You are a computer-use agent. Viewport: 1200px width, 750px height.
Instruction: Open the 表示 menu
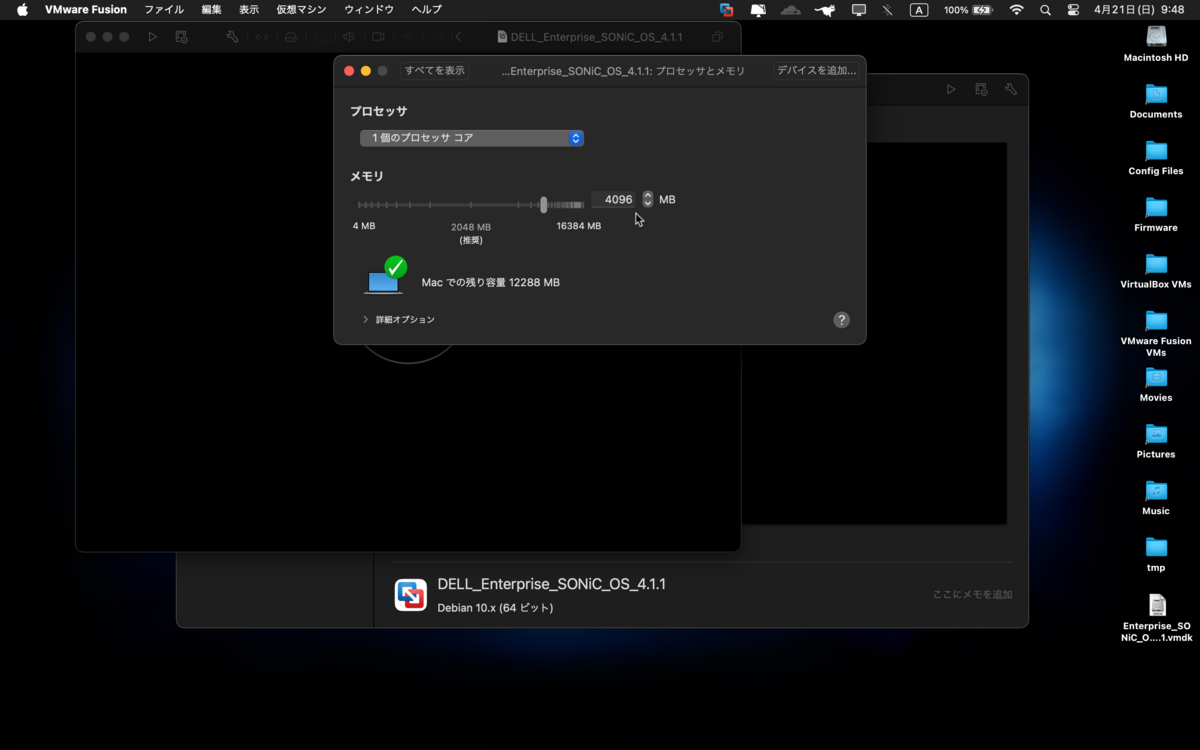click(249, 10)
